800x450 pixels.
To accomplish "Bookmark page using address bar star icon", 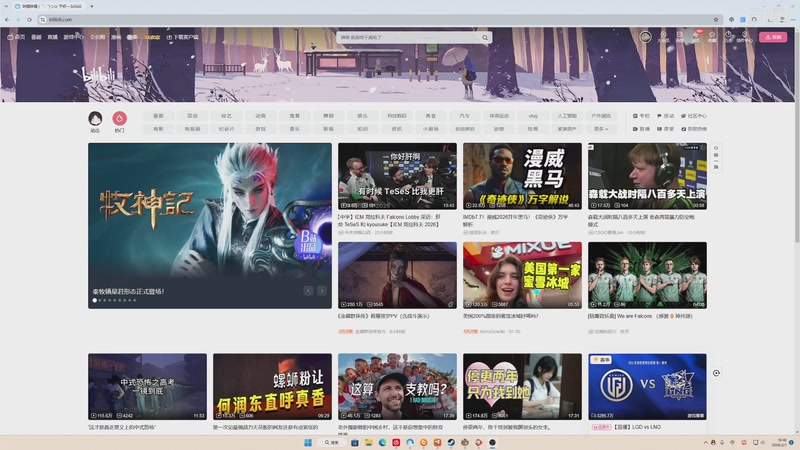I will click(716, 19).
